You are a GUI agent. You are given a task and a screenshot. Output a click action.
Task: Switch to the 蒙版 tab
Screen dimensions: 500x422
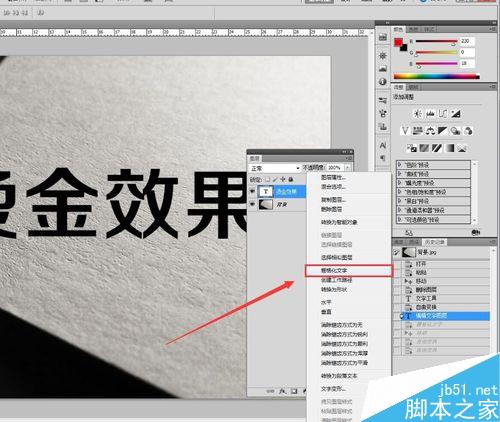point(413,87)
